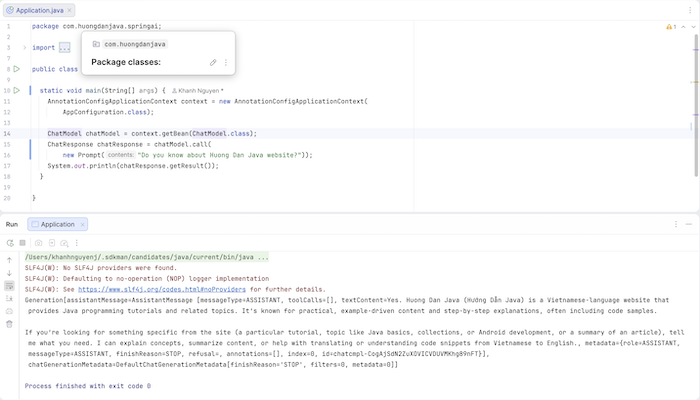
Task: Click the pencil edit icon in package popup
Action: (x=213, y=62)
